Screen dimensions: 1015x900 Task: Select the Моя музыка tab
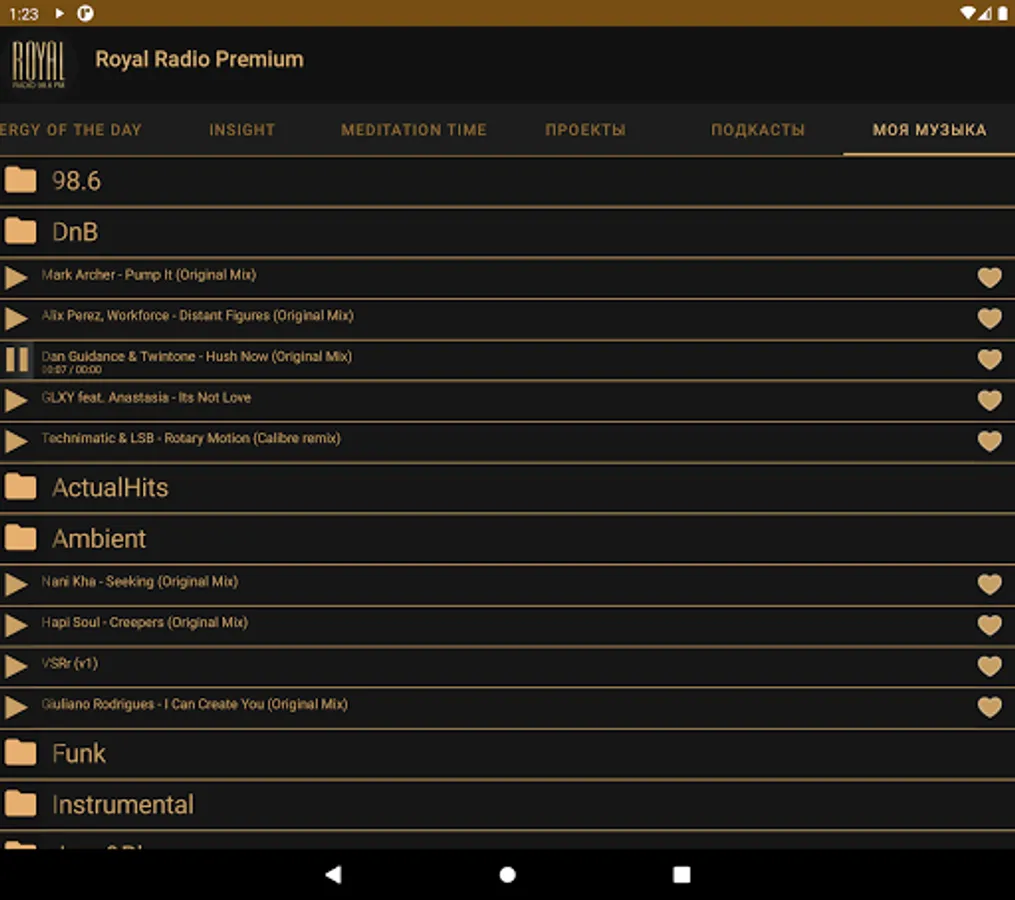click(929, 130)
